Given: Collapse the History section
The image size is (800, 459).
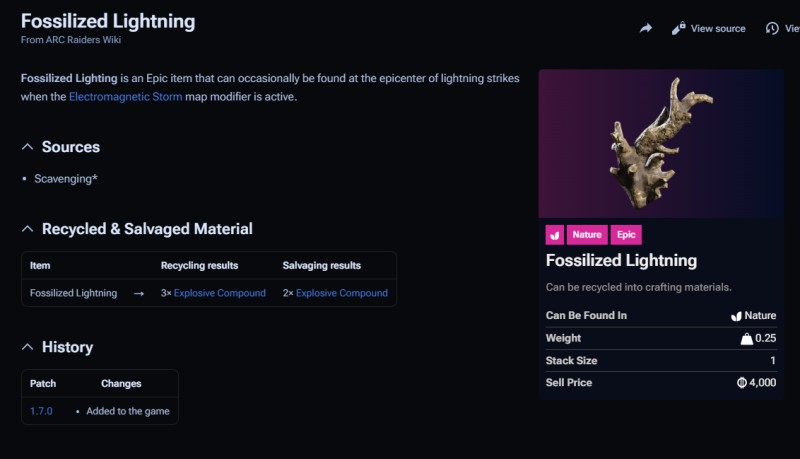Looking at the screenshot, I should coord(28,347).
